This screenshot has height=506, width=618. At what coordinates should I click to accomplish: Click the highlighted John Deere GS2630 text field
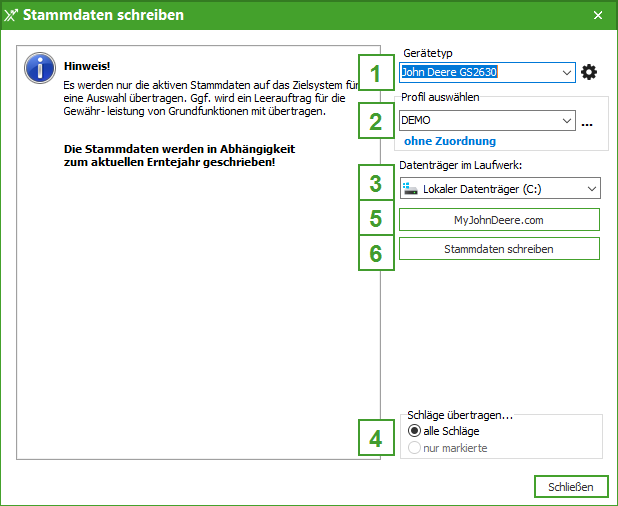click(478, 72)
